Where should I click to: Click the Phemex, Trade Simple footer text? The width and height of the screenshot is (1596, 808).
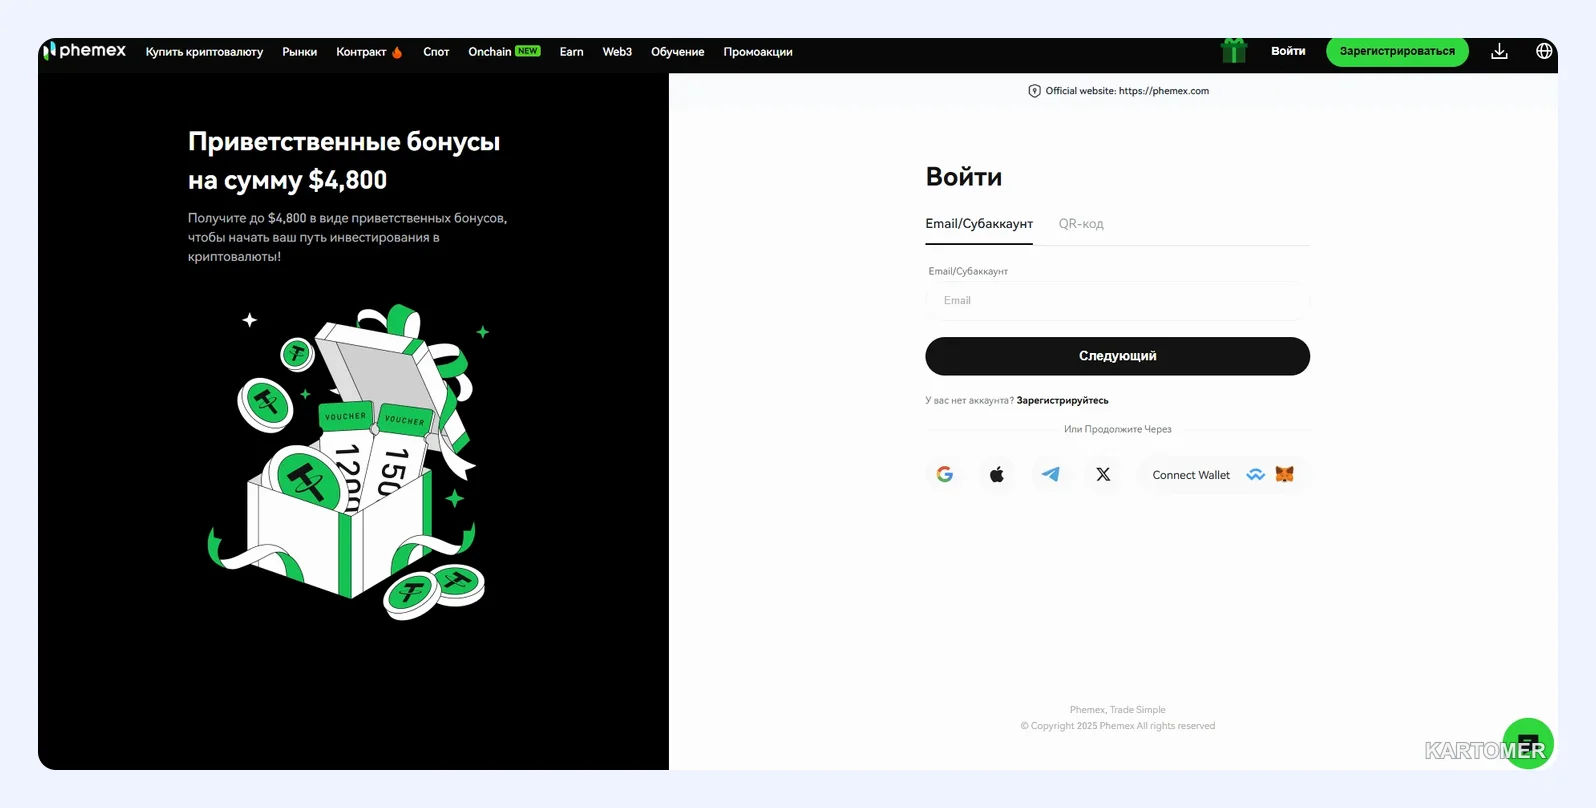(1117, 710)
